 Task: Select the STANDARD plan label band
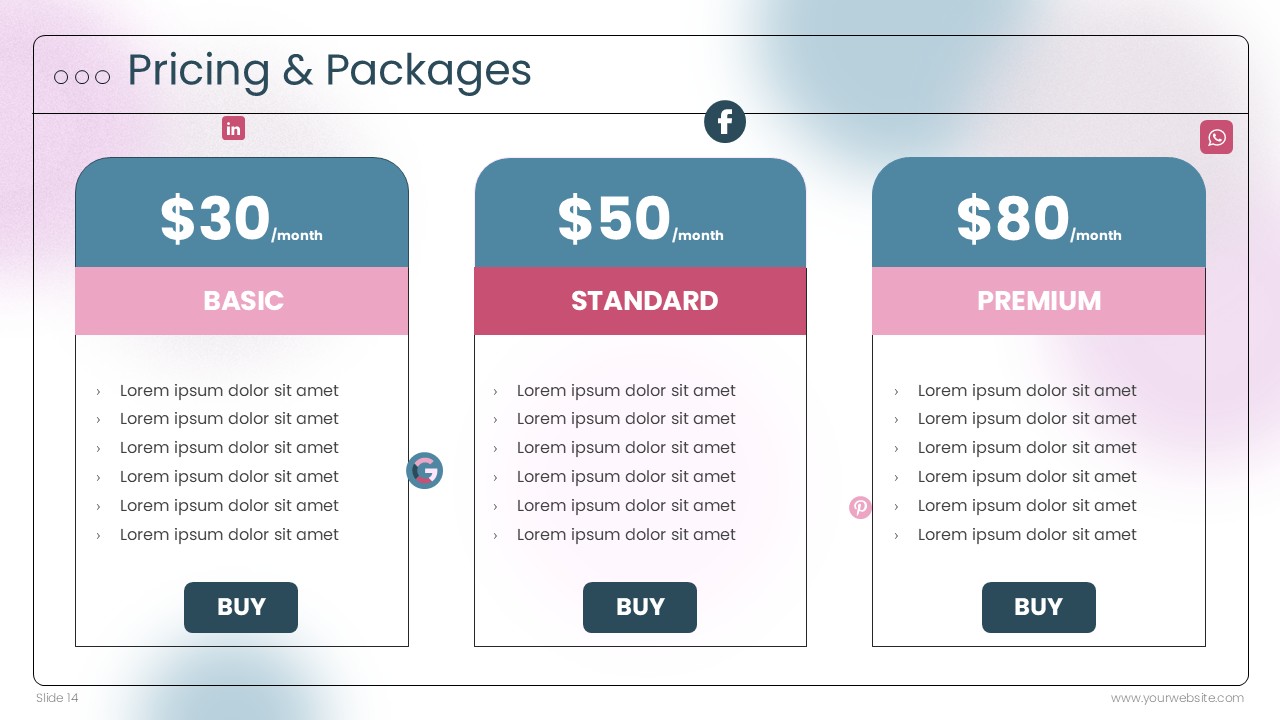[x=640, y=301]
